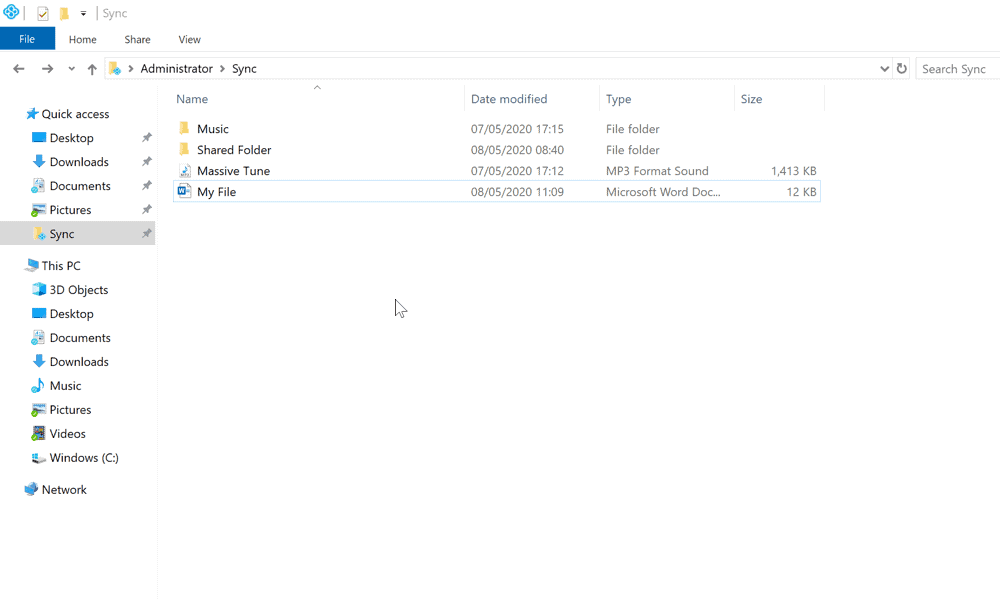
Task: Sort by the Size column header
Action: 751,99
